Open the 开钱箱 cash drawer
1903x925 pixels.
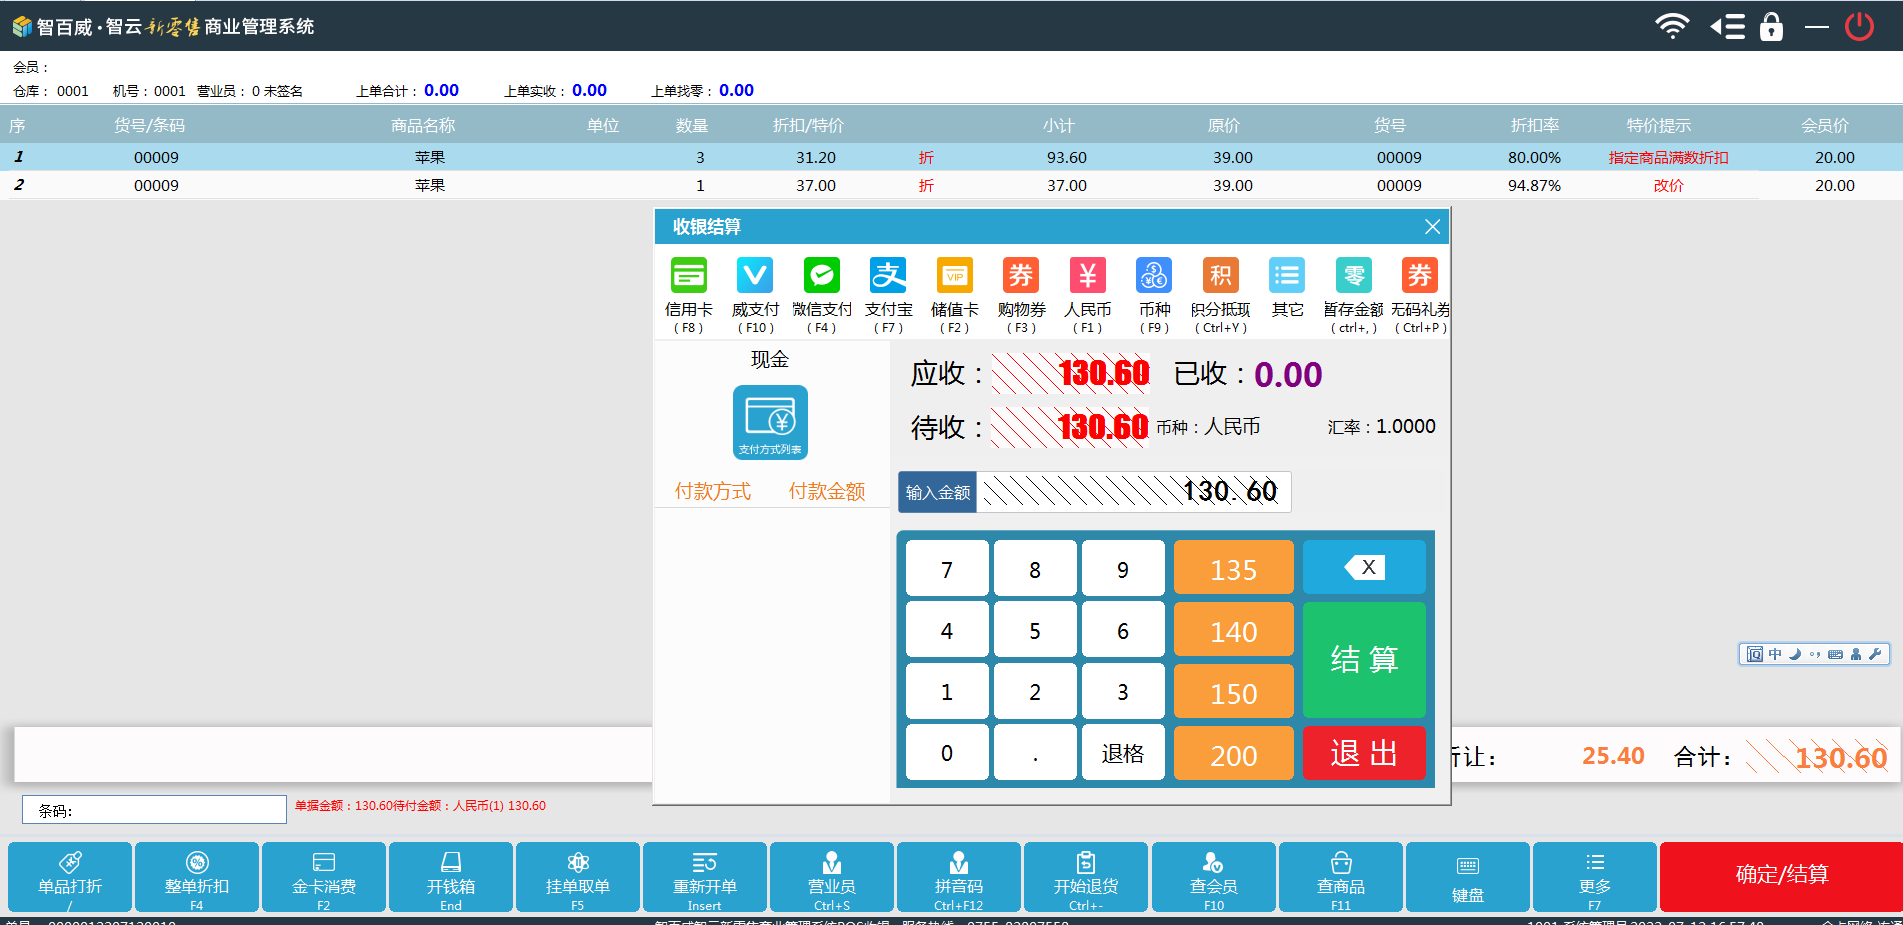coord(451,876)
